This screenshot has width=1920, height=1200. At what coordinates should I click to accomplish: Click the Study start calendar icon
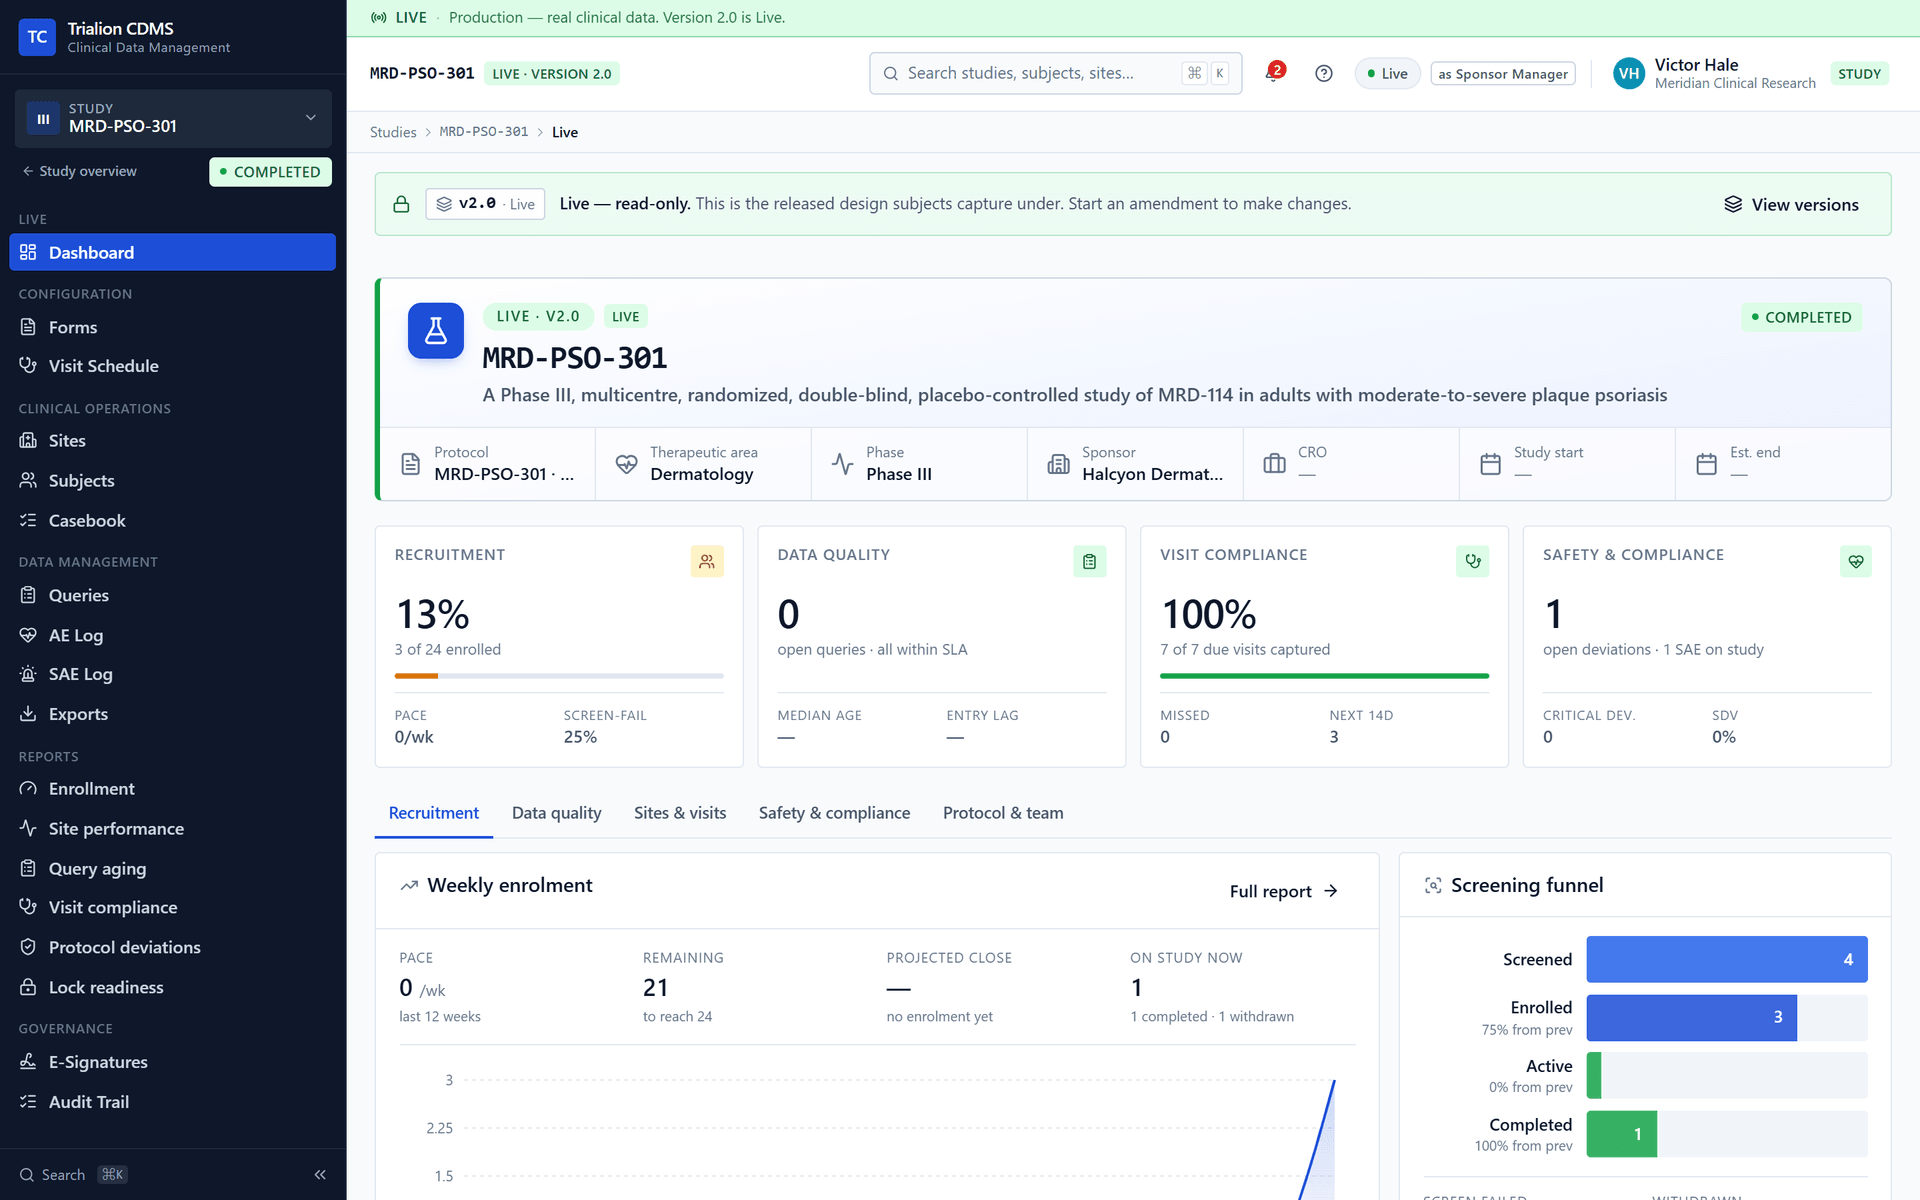[1490, 464]
